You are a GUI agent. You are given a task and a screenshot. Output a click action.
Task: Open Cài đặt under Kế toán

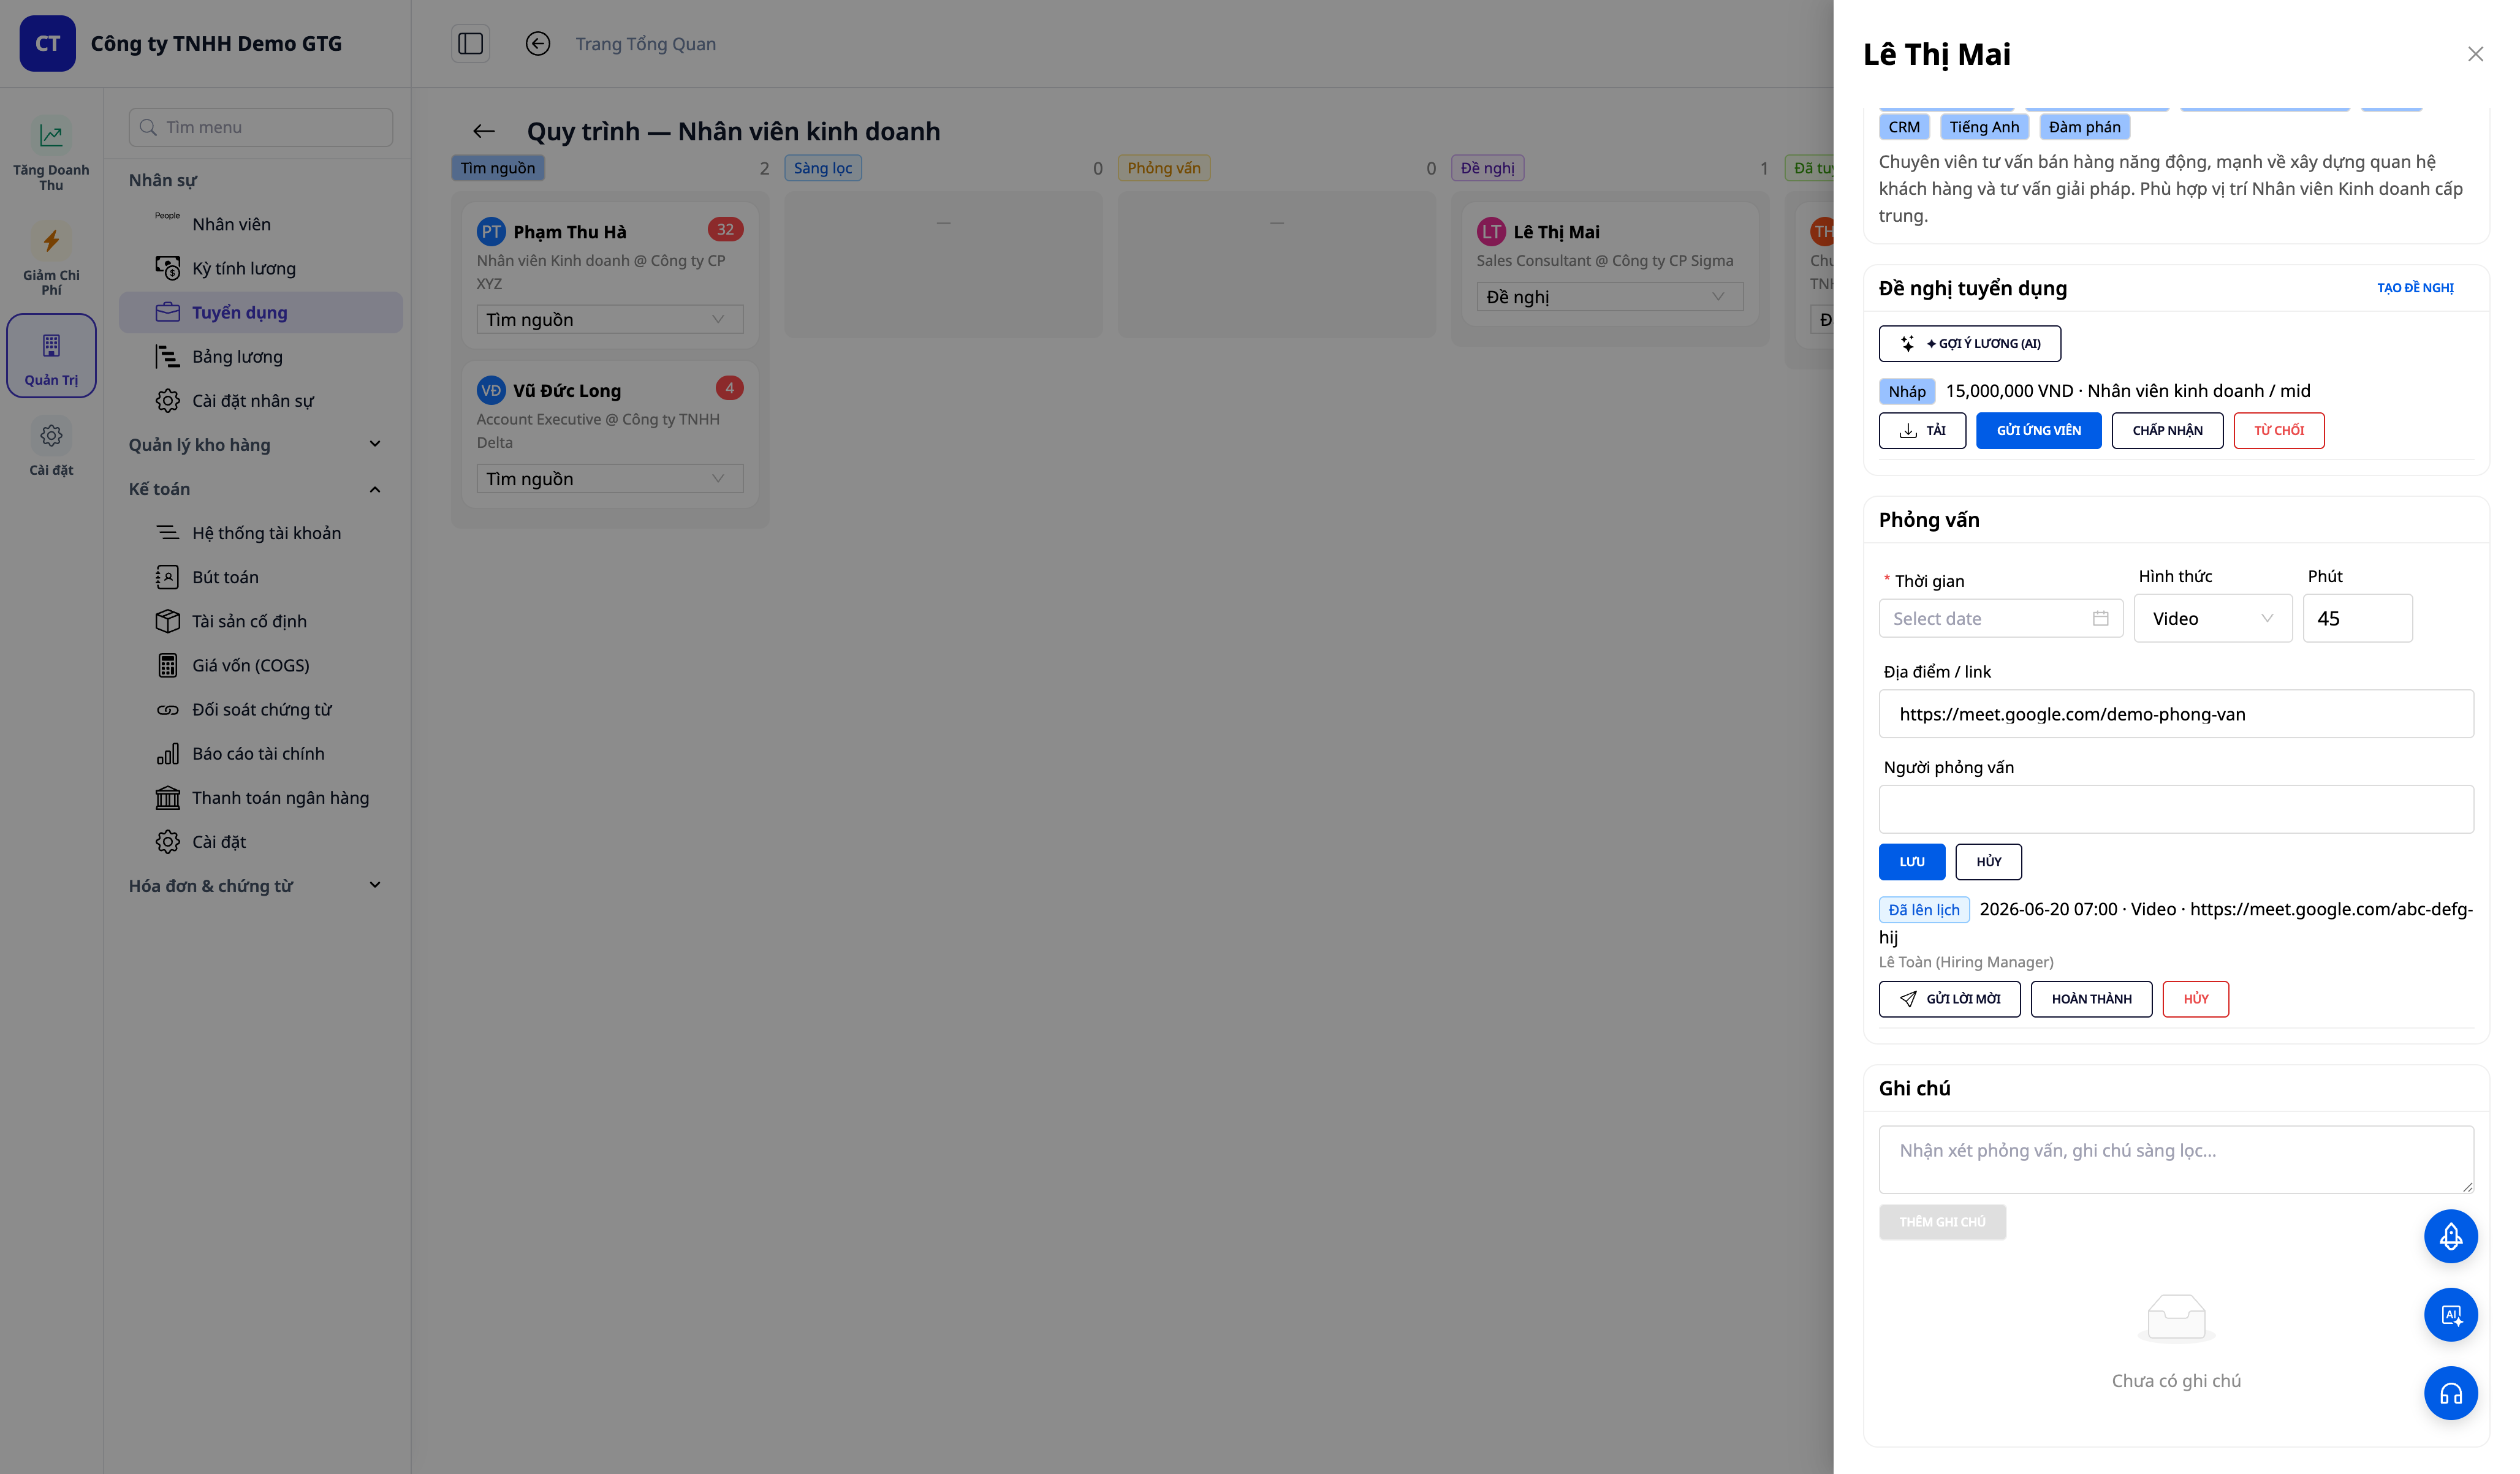pos(260,841)
